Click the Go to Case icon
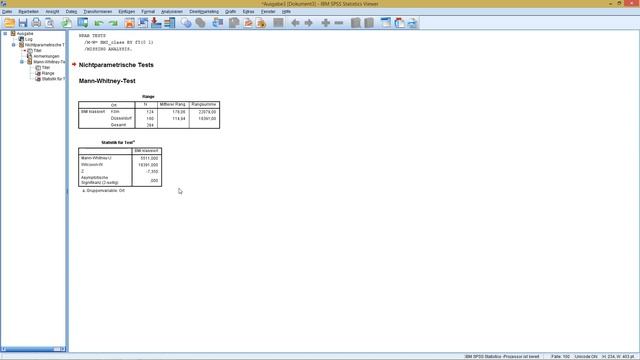The width and height of the screenshot is (640, 360). 143,23
